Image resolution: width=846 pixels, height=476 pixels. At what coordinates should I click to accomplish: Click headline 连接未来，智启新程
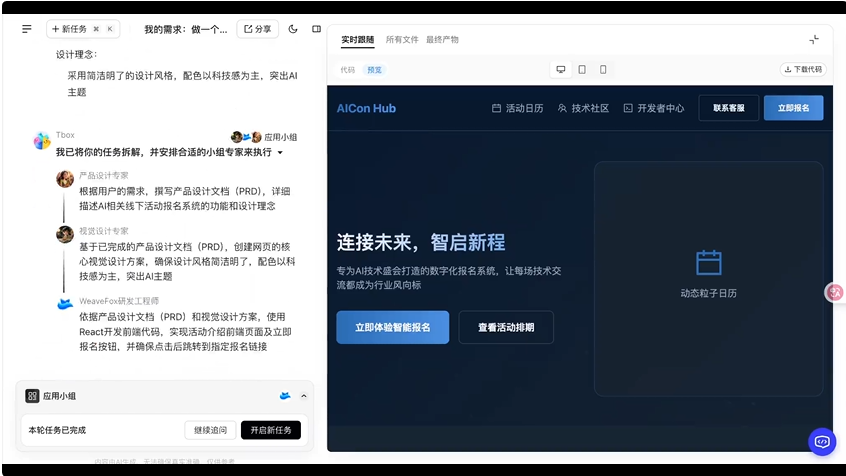pos(421,242)
